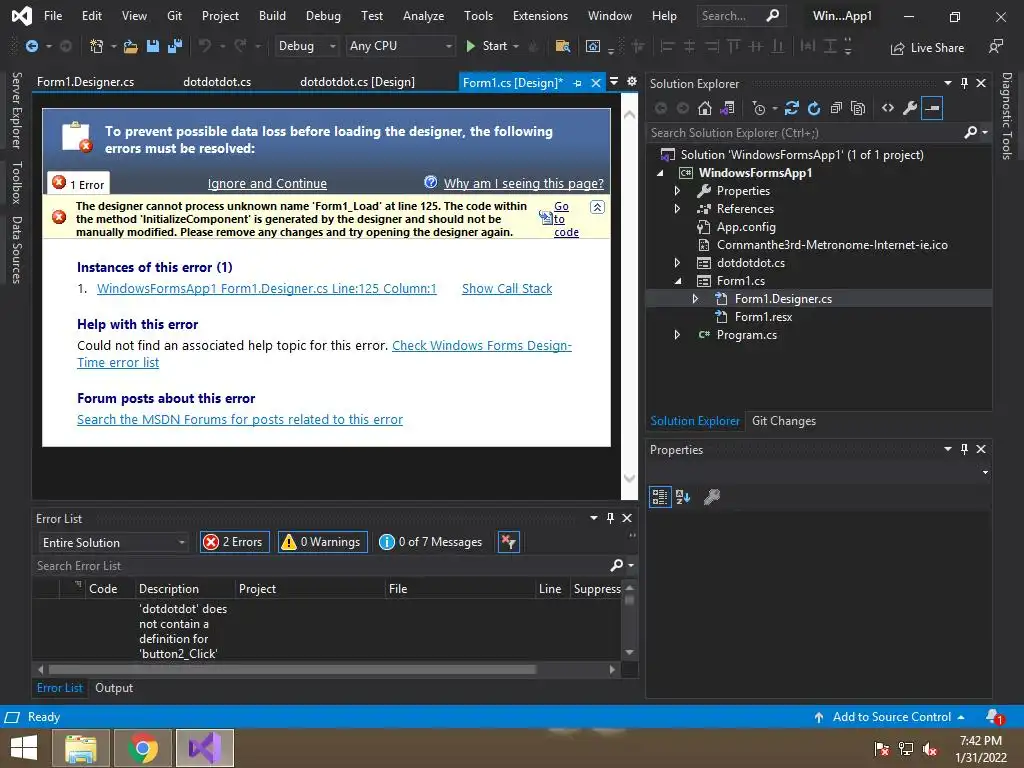Viewport: 1024px width, 768px height.
Task: Open the document tab list dropdown arrow
Action: [614, 82]
